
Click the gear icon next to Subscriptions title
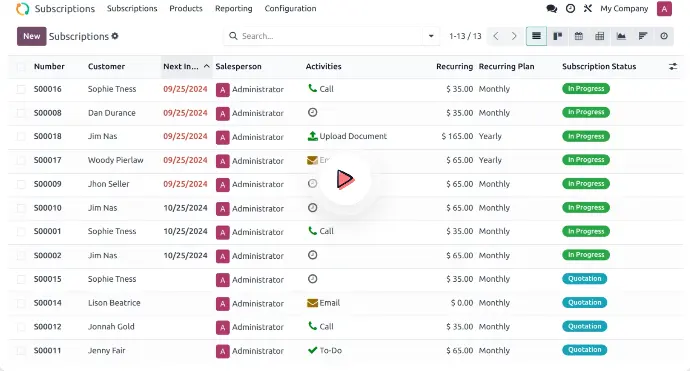point(115,36)
